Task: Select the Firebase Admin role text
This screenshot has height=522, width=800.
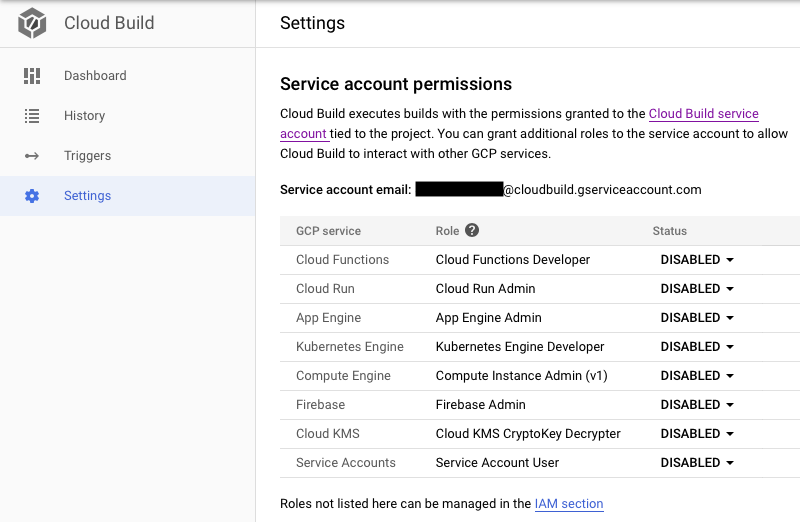Action: click(480, 405)
